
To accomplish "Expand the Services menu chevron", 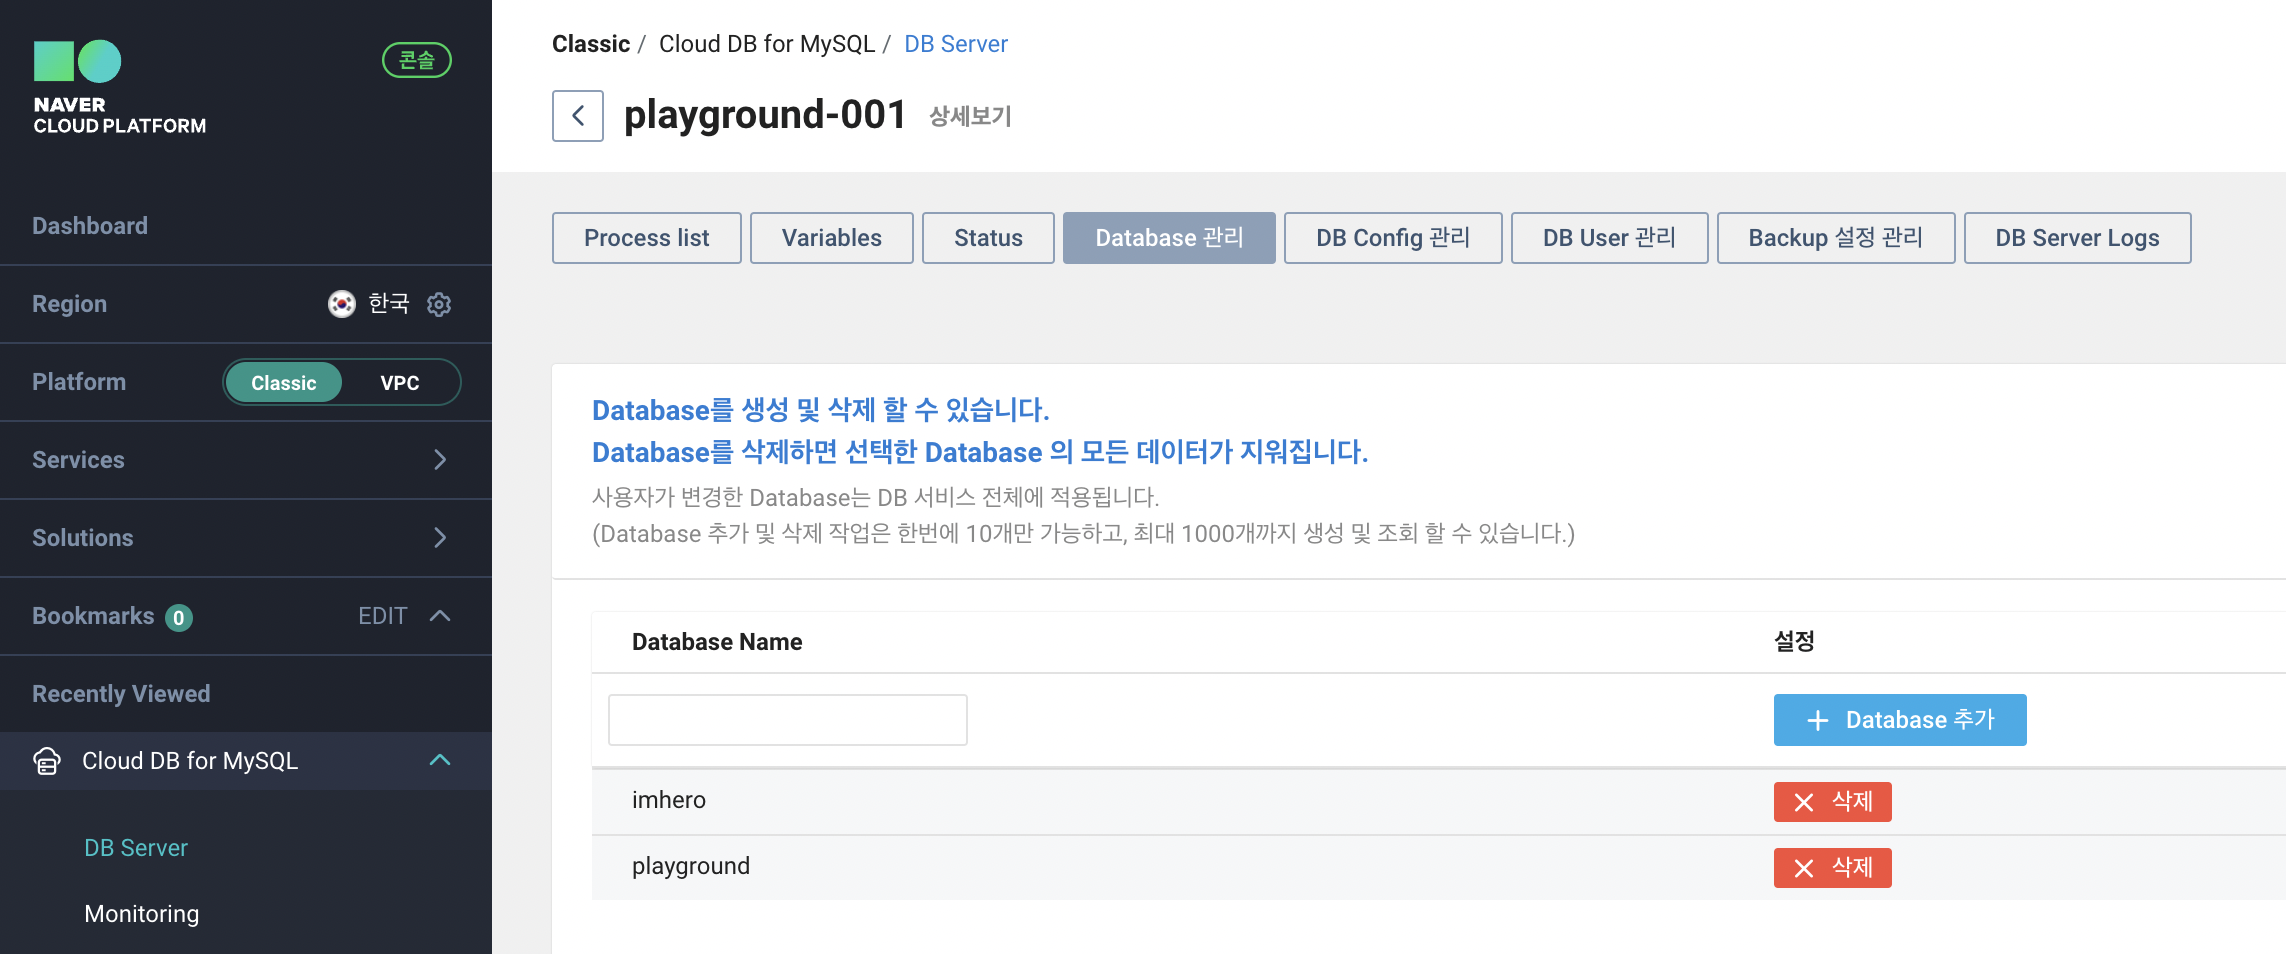I will tap(440, 460).
